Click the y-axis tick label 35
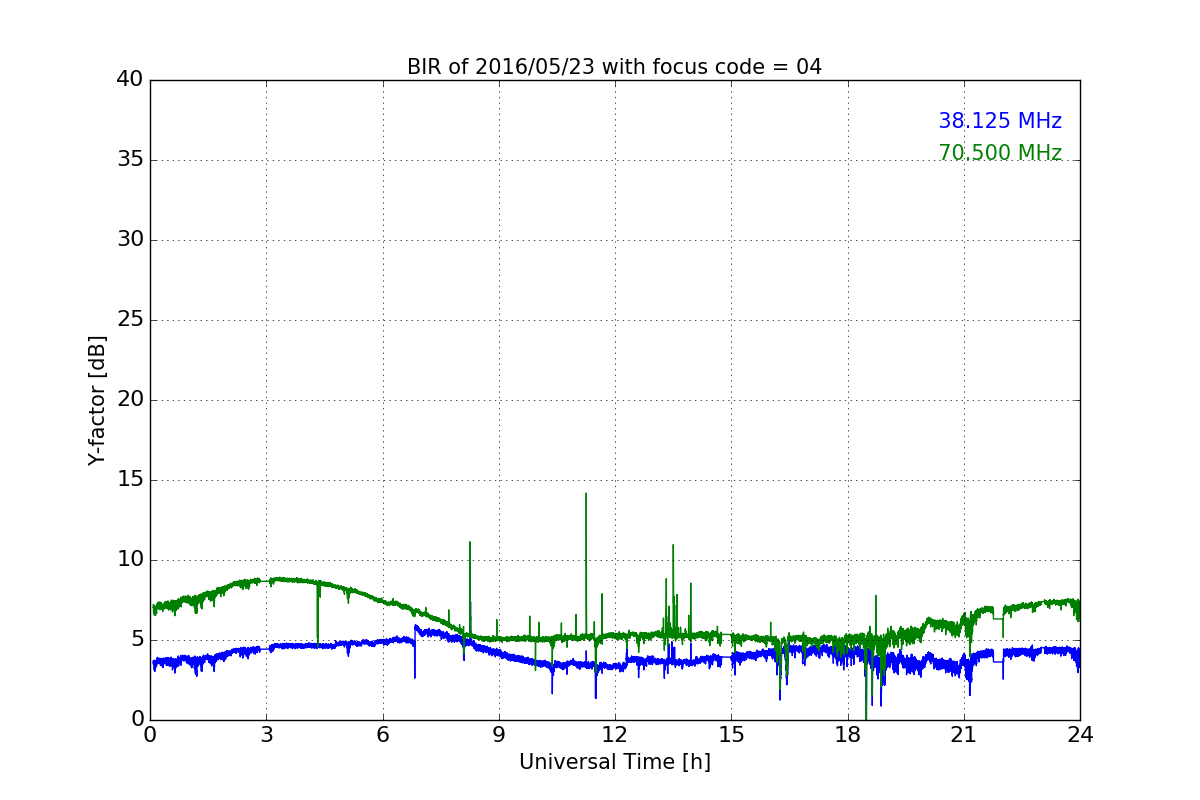 (130, 160)
